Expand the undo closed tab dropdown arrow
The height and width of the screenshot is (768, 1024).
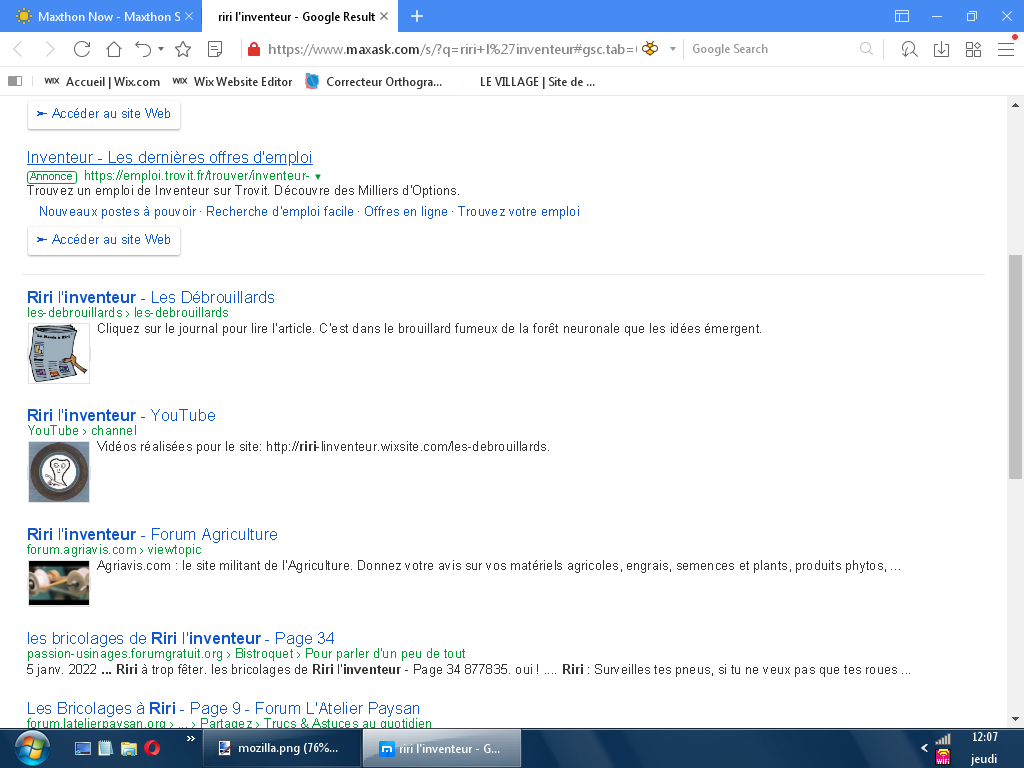pyautogui.click(x=161, y=49)
